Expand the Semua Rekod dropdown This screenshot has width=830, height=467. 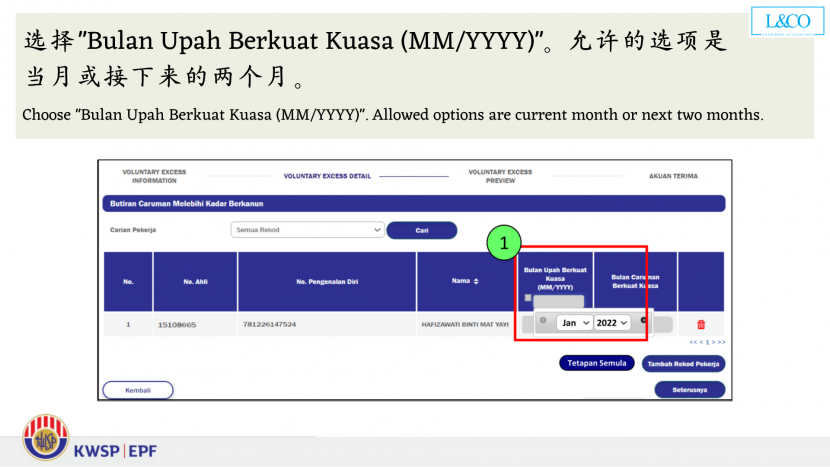(x=307, y=230)
